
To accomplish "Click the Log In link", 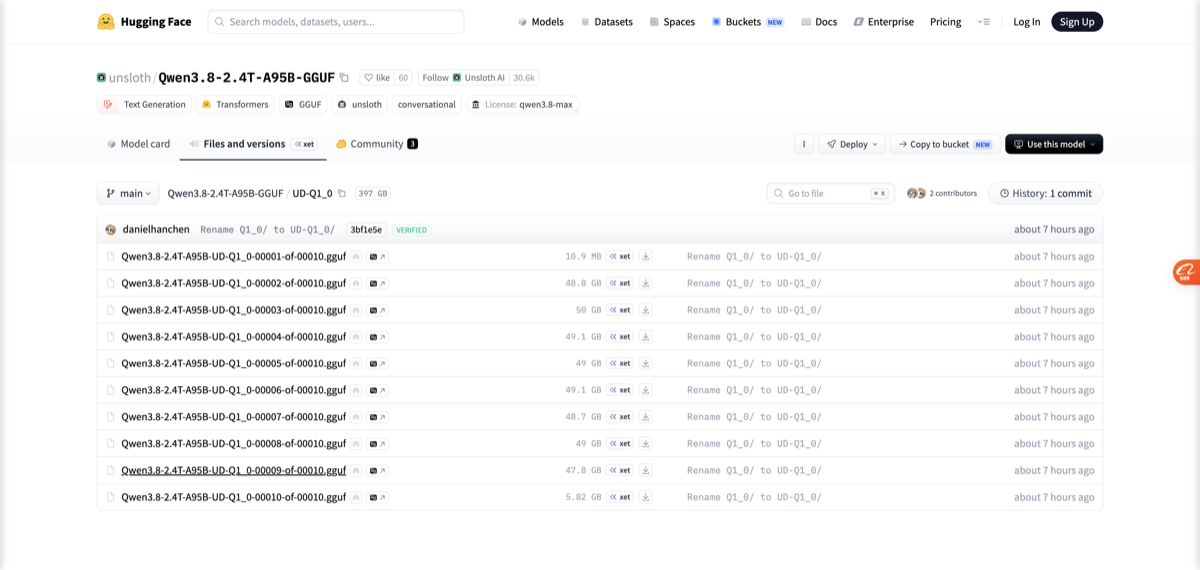I will point(1026,22).
